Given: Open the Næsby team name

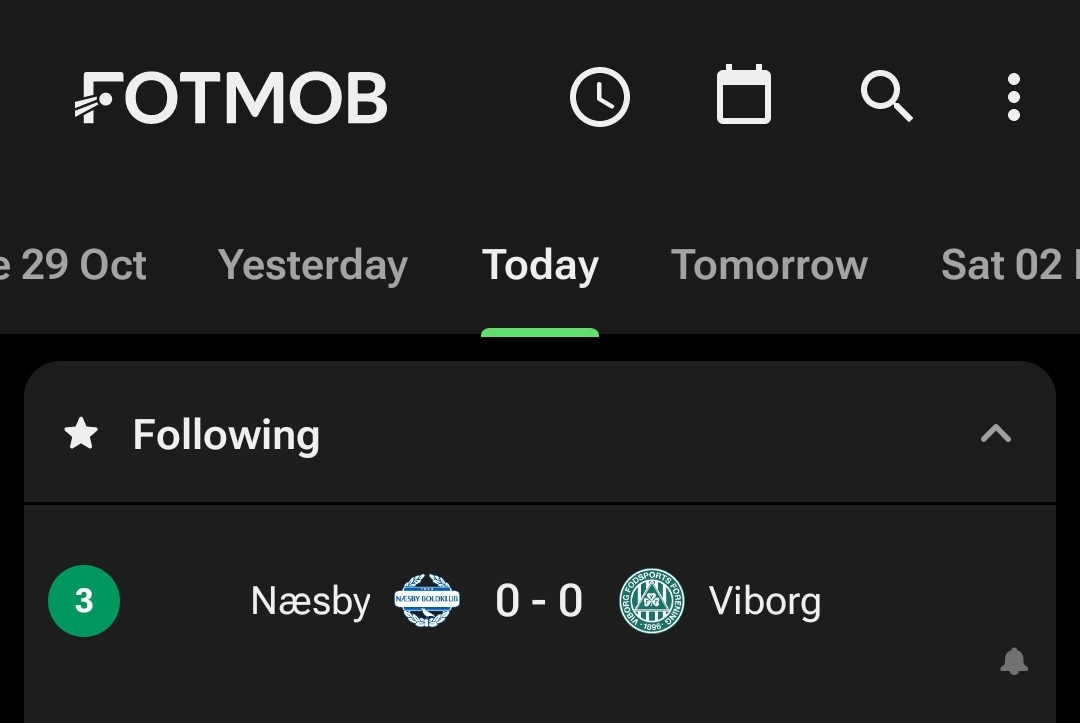Looking at the screenshot, I should pos(310,602).
